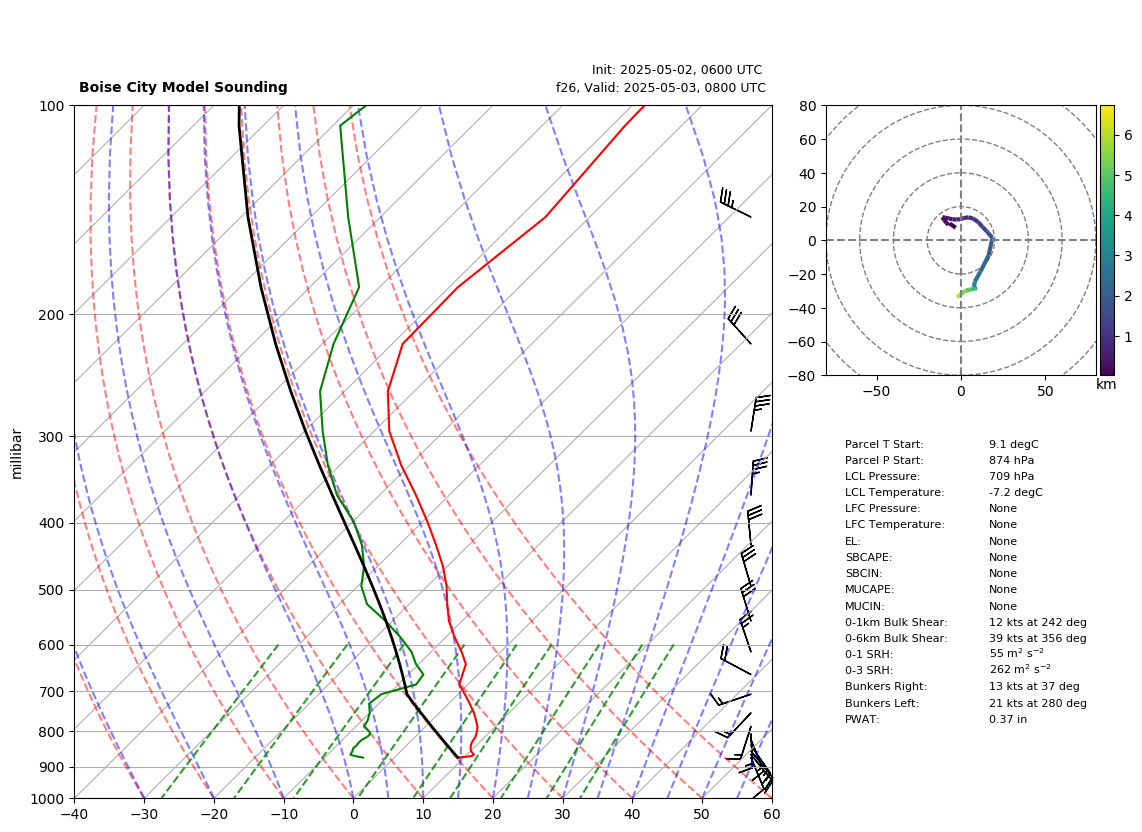Click the '300' pressure axis tick label
This screenshot has height=832, width=1142.
(x=53, y=437)
